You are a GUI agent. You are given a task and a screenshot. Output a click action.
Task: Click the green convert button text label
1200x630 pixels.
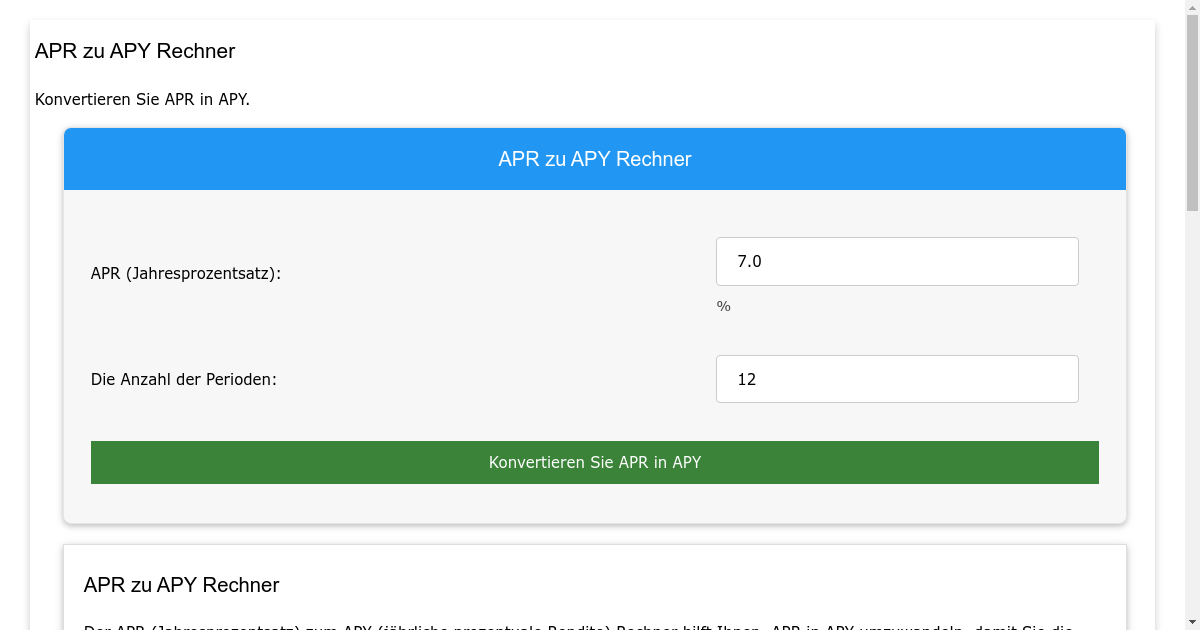[x=595, y=462]
